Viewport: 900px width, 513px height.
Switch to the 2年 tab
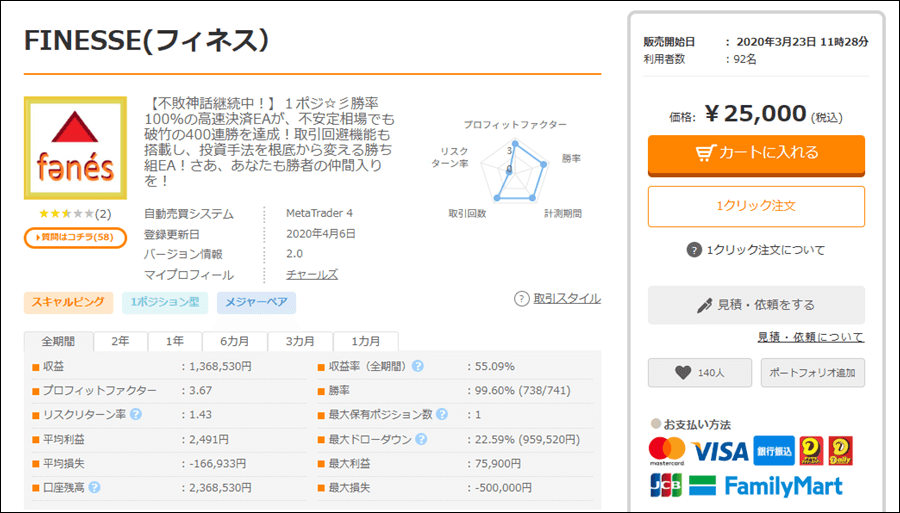click(x=121, y=341)
